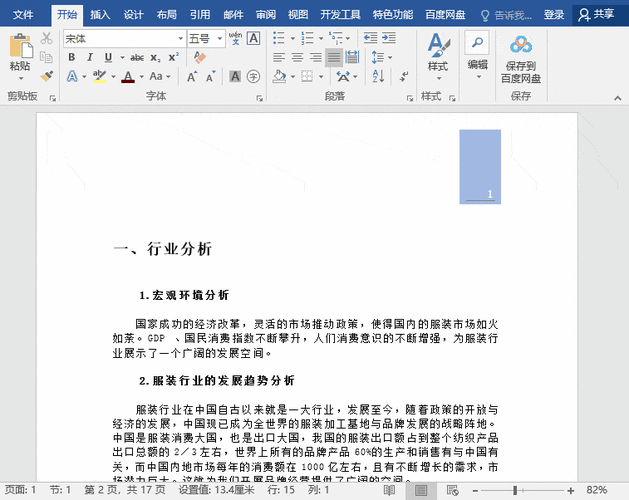Viewport: 629px width, 500px height.
Task: Expand the Paste options arrow
Action: coord(21,78)
